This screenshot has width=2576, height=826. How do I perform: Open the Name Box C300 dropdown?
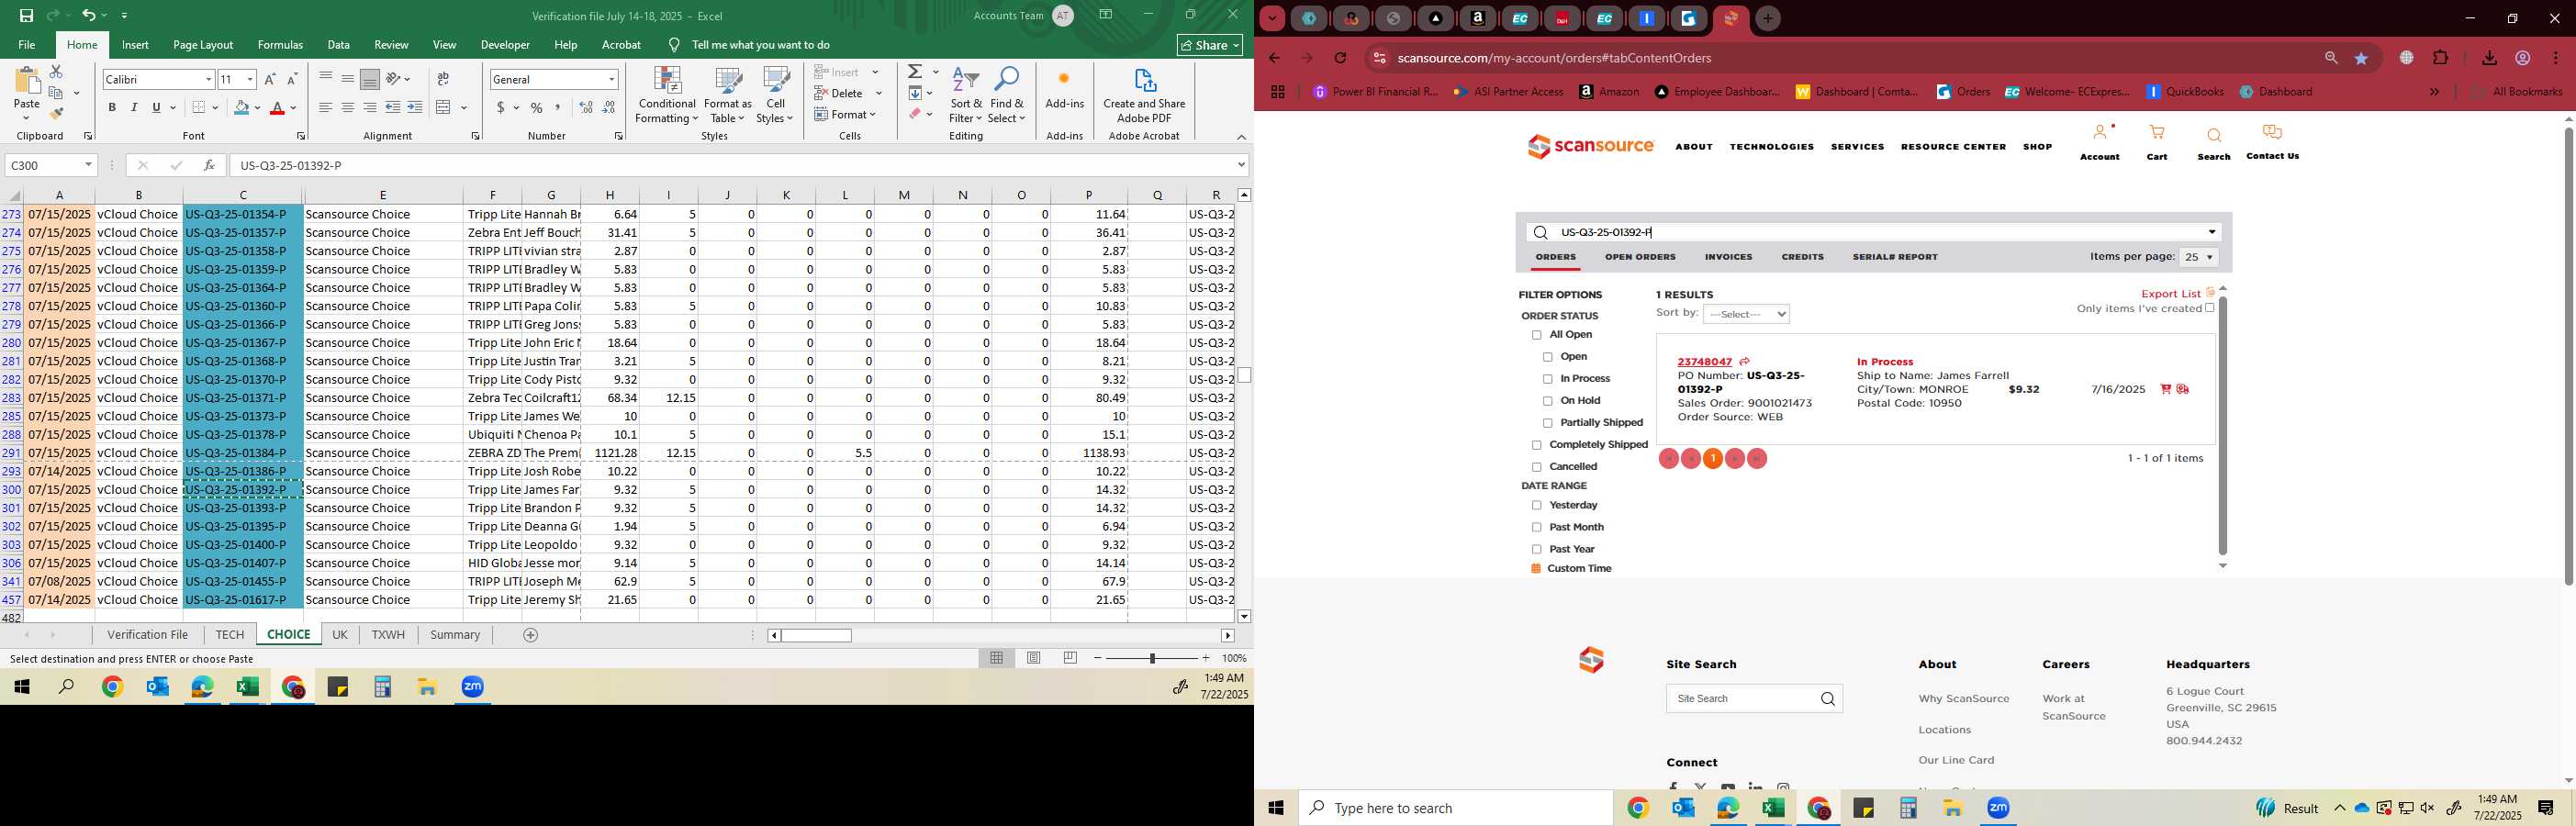click(88, 165)
